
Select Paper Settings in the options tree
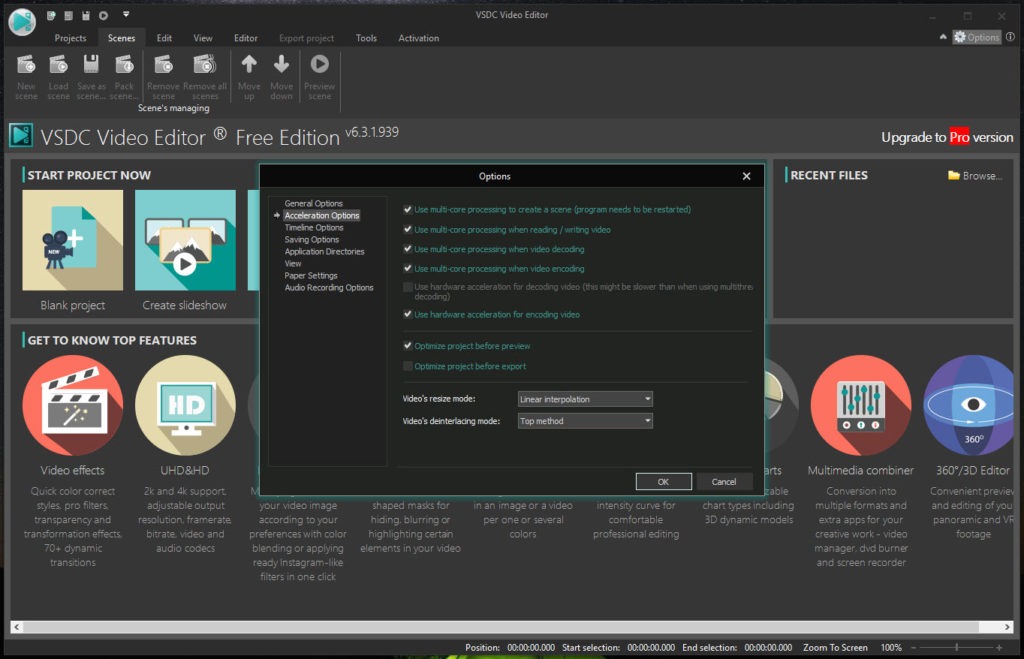pyautogui.click(x=311, y=276)
